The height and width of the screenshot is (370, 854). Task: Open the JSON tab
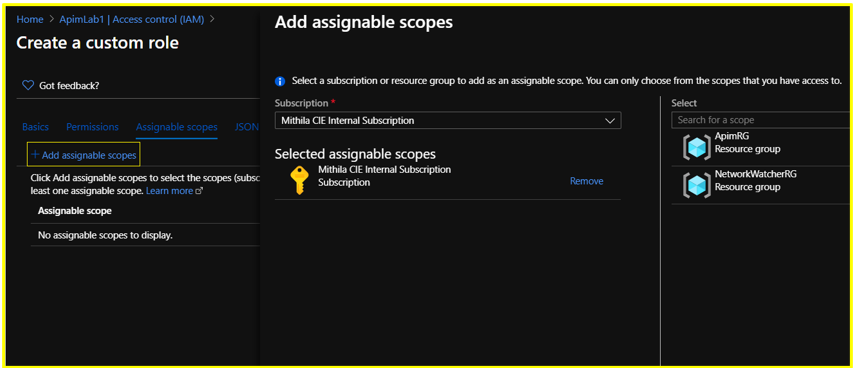point(246,127)
